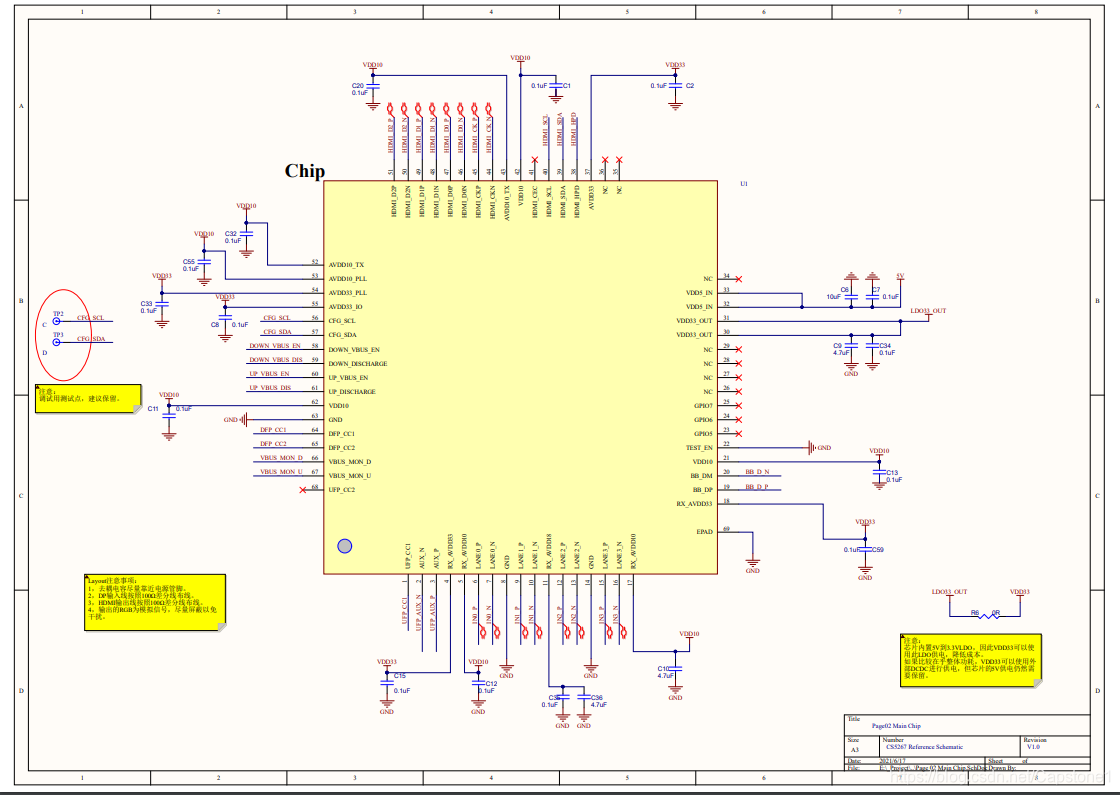The image size is (1120, 795).
Task: Select test point TP3 circle symbol
Action: click(x=57, y=342)
